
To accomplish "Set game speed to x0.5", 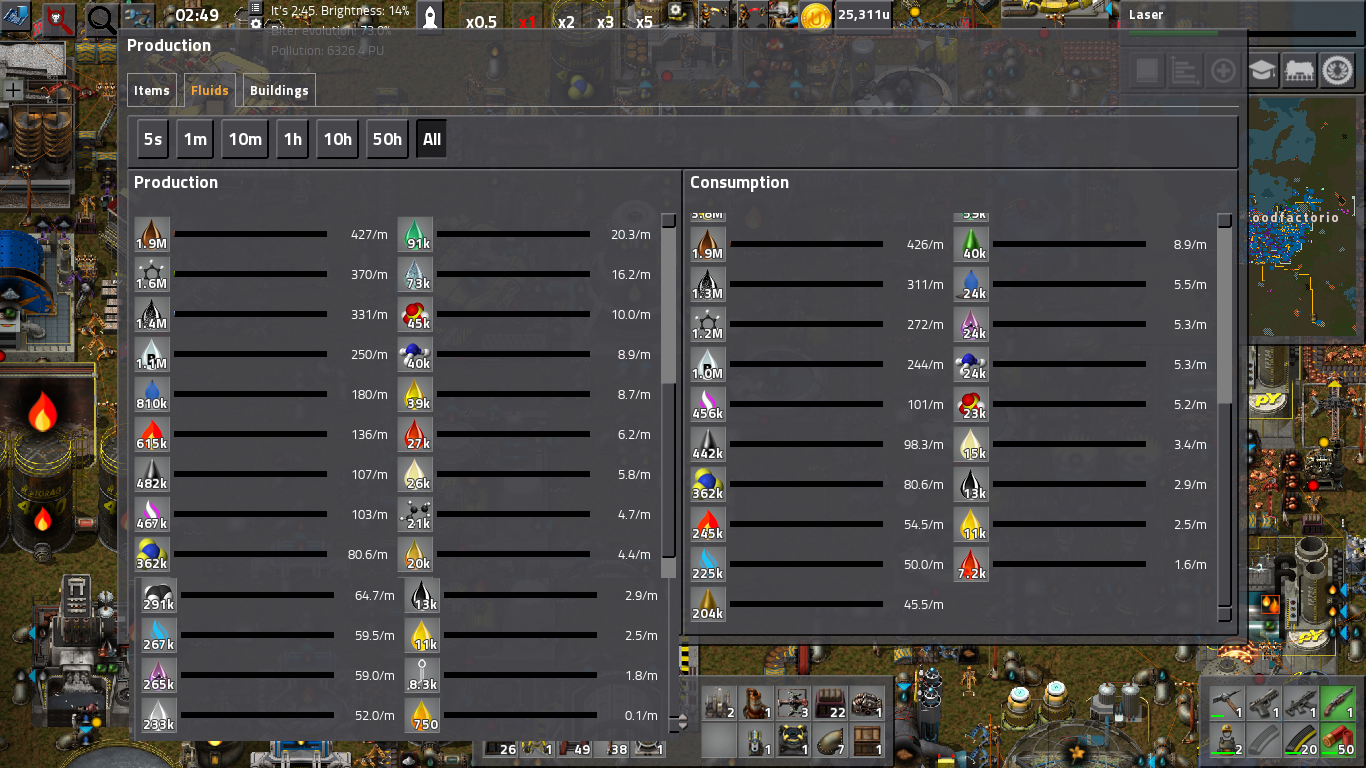I will pyautogui.click(x=481, y=21).
